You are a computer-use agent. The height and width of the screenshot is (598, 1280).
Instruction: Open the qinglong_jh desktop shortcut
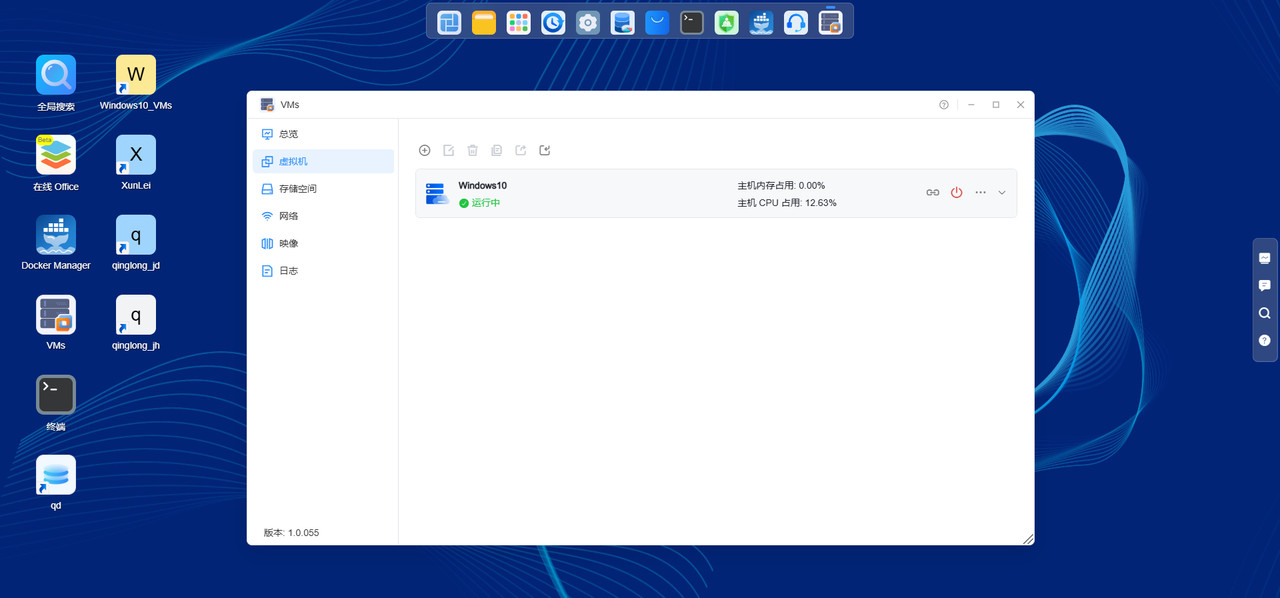(136, 323)
